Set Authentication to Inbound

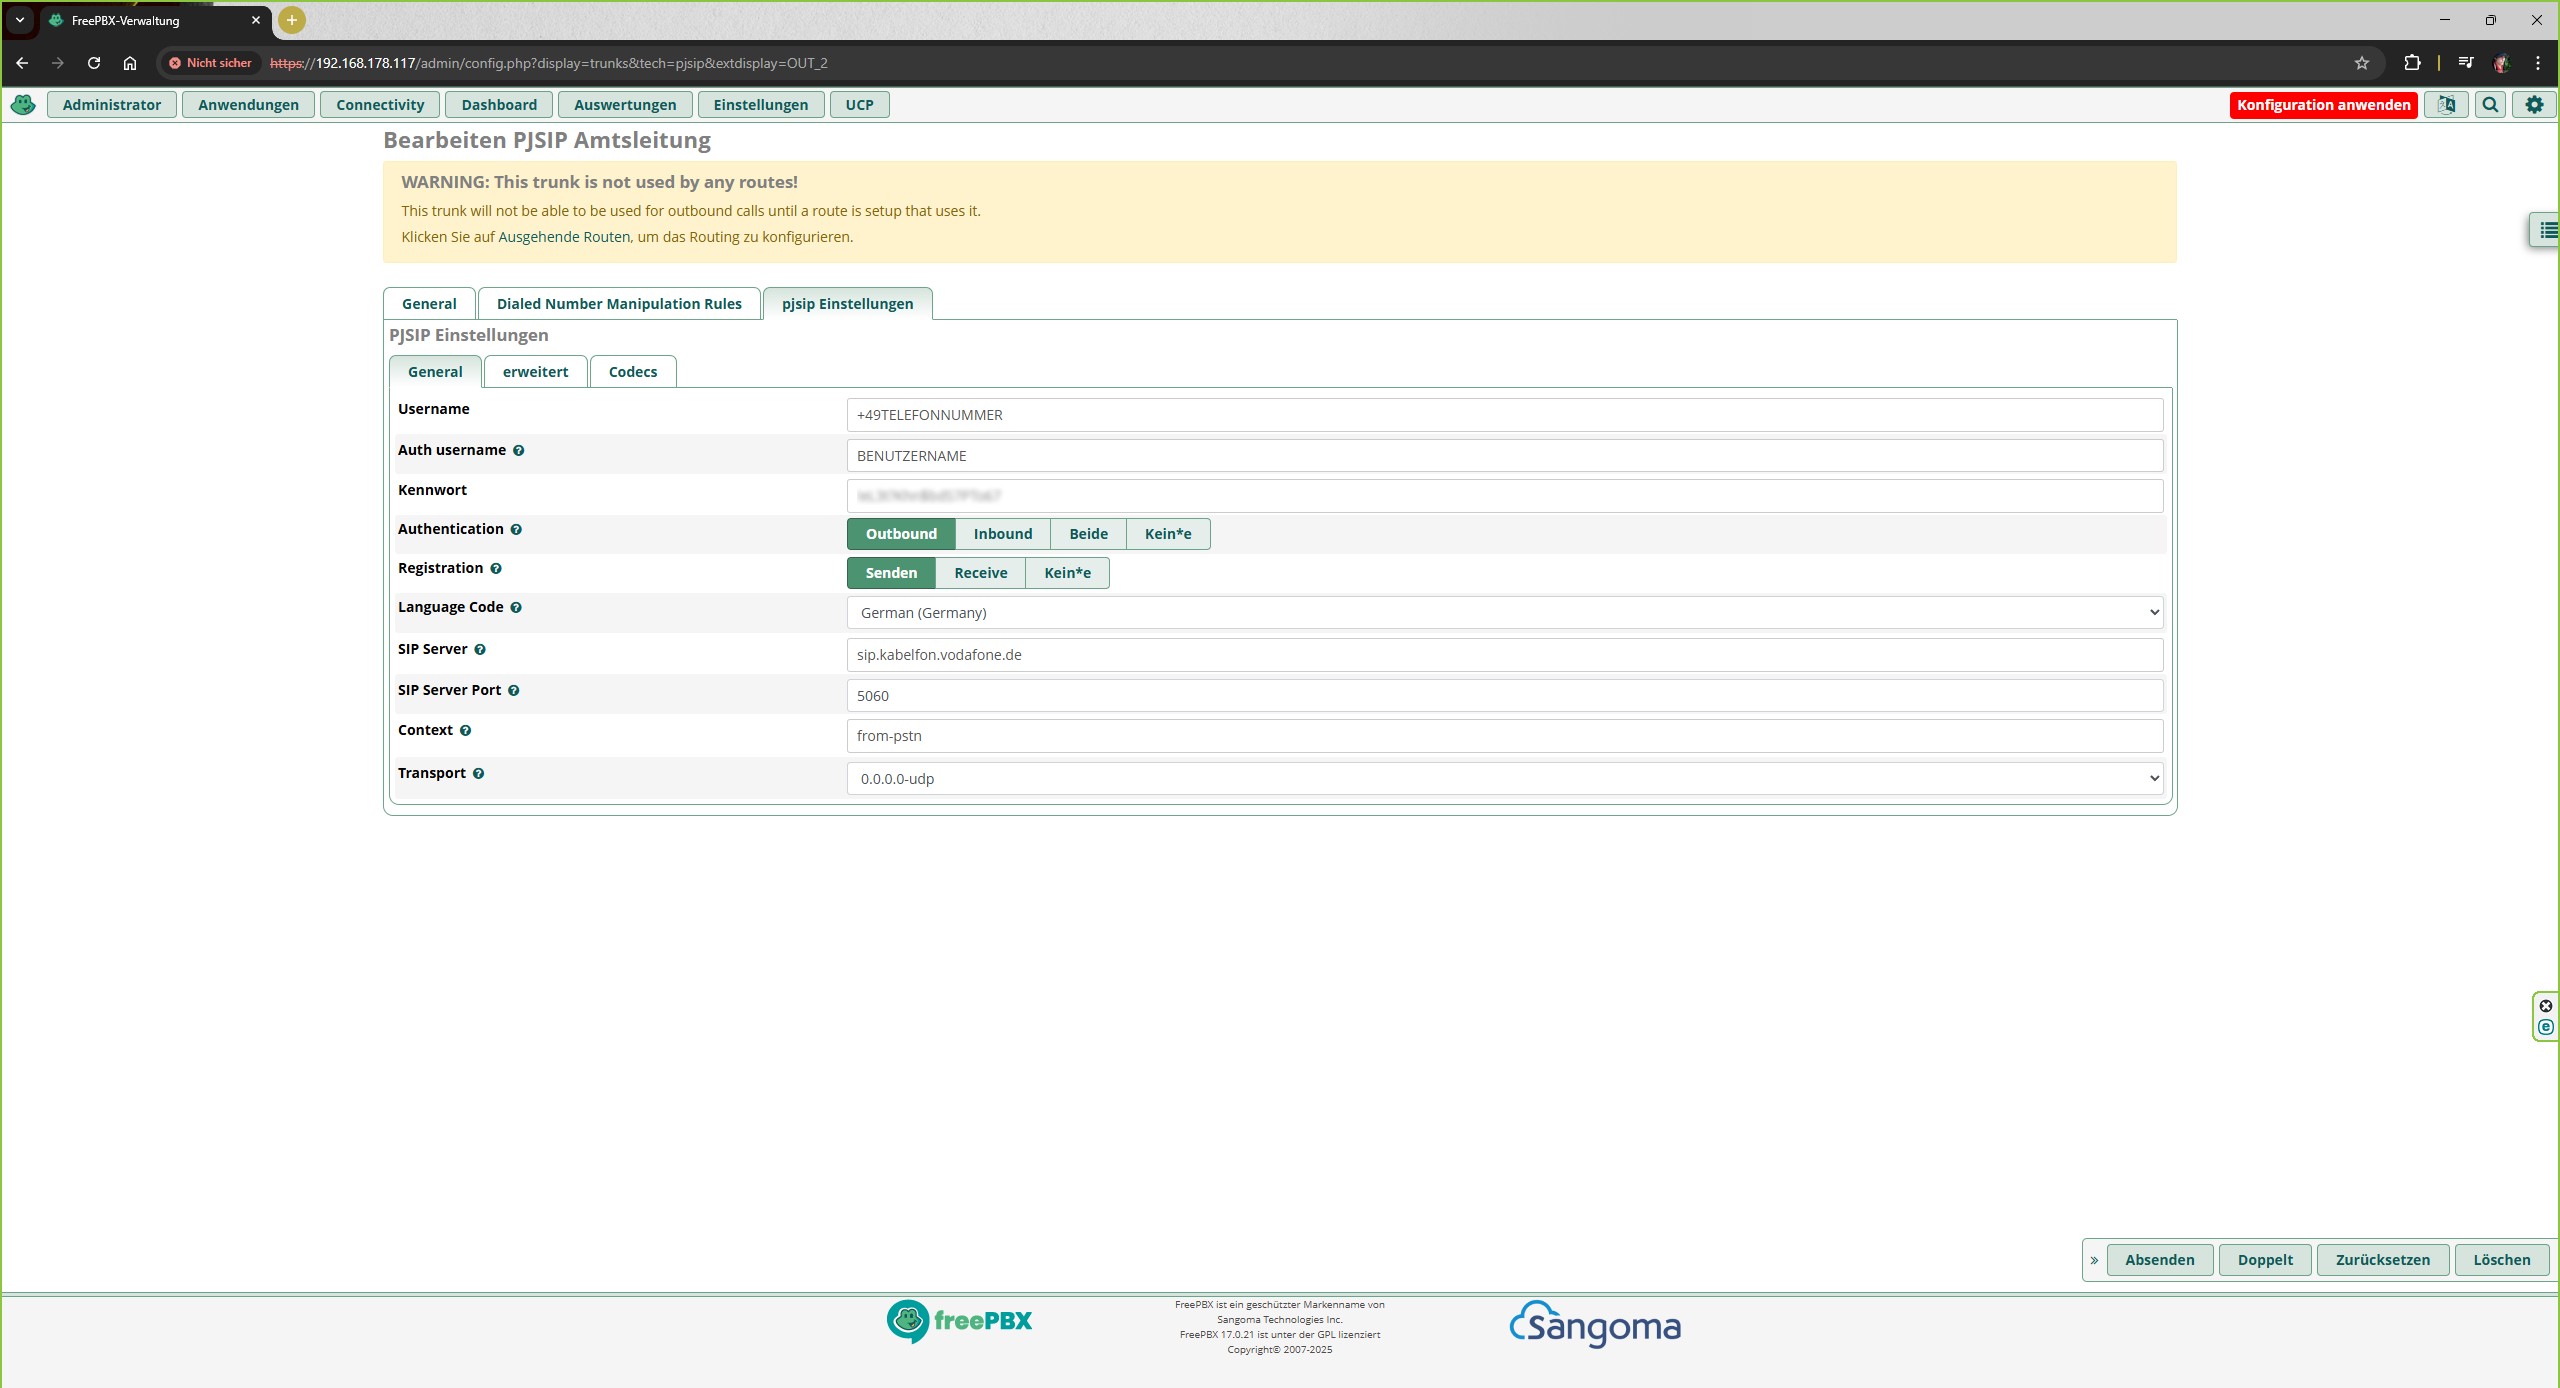coord(1002,534)
